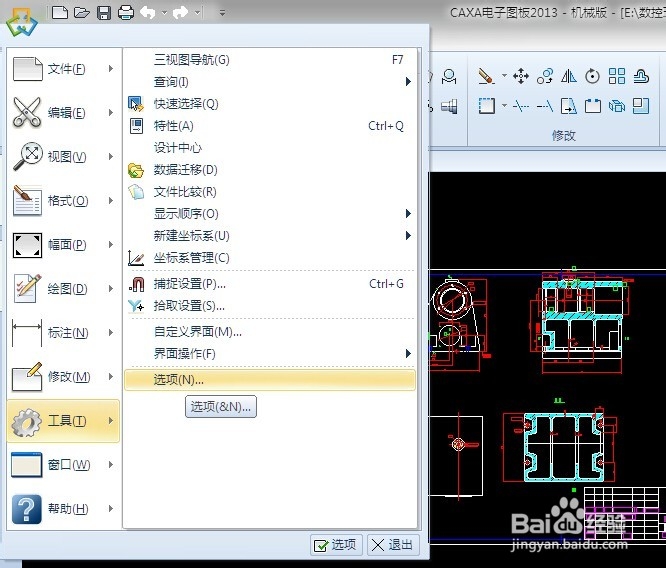The width and height of the screenshot is (666, 568).
Task: Click the person silhouette icon in ribbon
Action: point(449,76)
